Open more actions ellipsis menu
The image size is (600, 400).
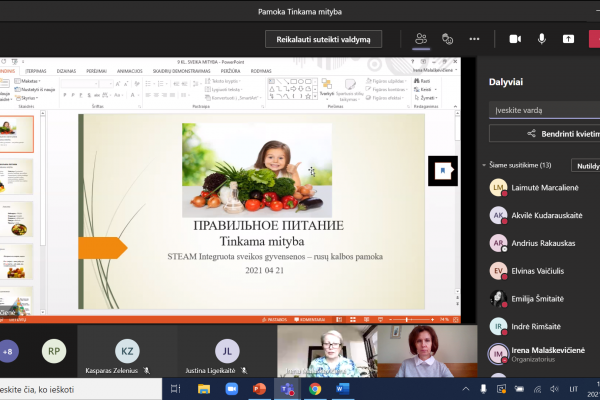coord(474,39)
